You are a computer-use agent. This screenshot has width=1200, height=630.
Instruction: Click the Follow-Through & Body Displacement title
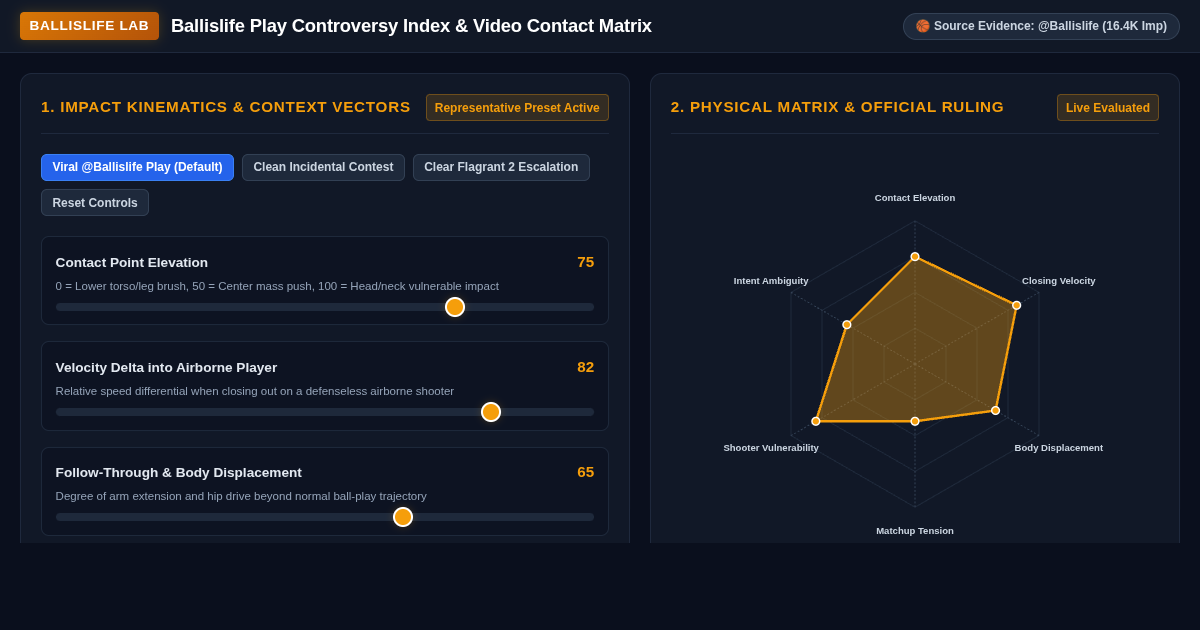point(178,472)
